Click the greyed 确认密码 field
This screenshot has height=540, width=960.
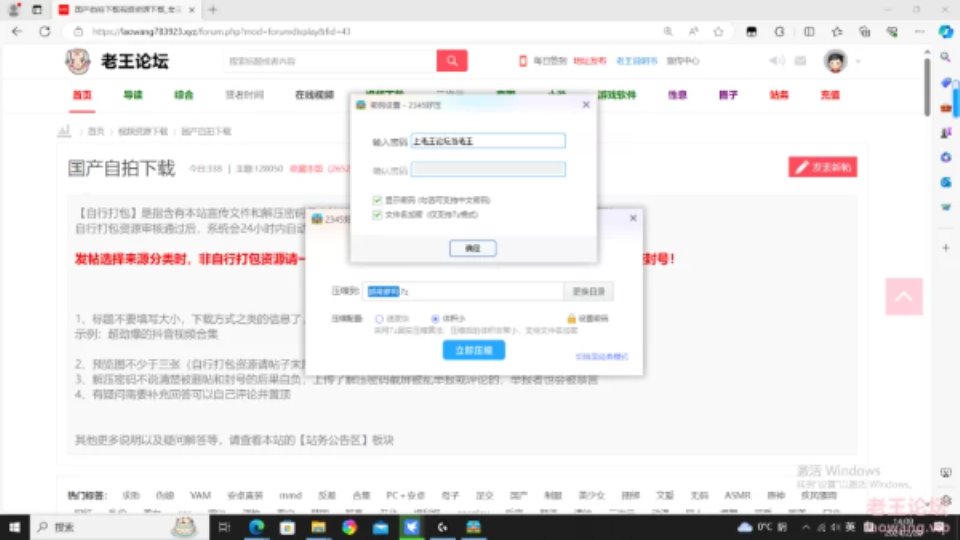click(488, 170)
